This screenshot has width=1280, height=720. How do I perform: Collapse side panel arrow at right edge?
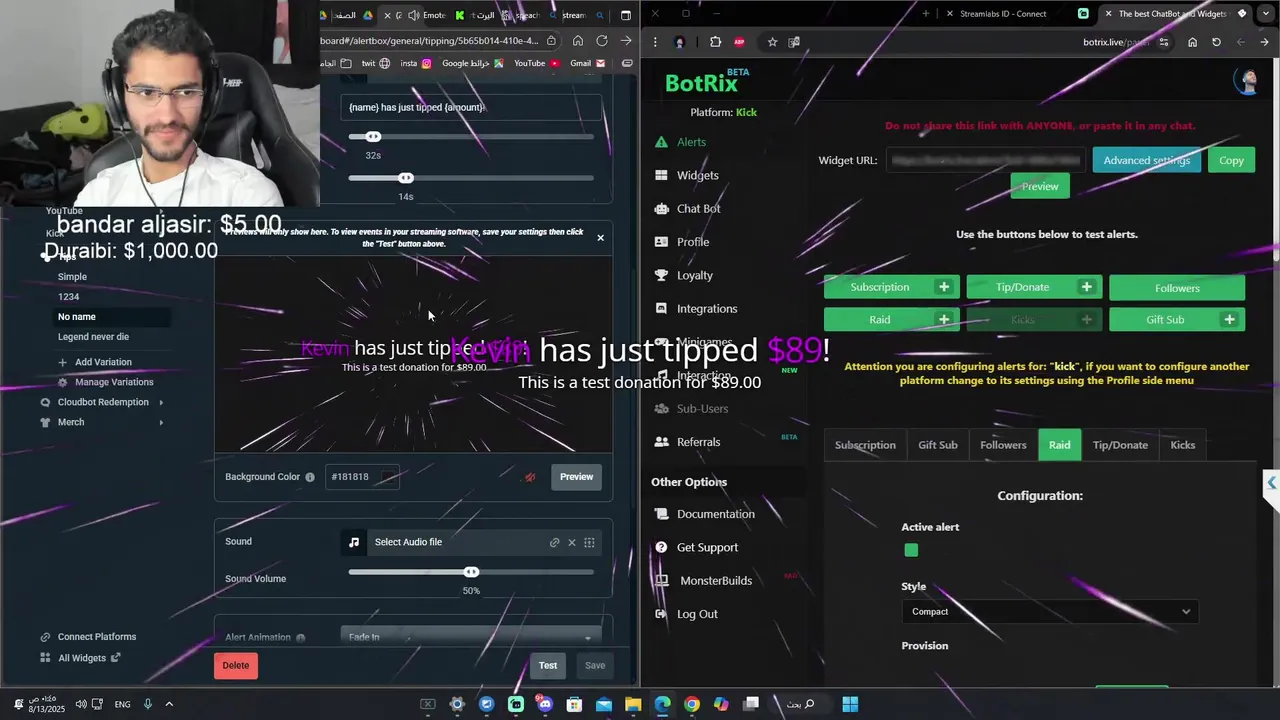pos(1271,483)
